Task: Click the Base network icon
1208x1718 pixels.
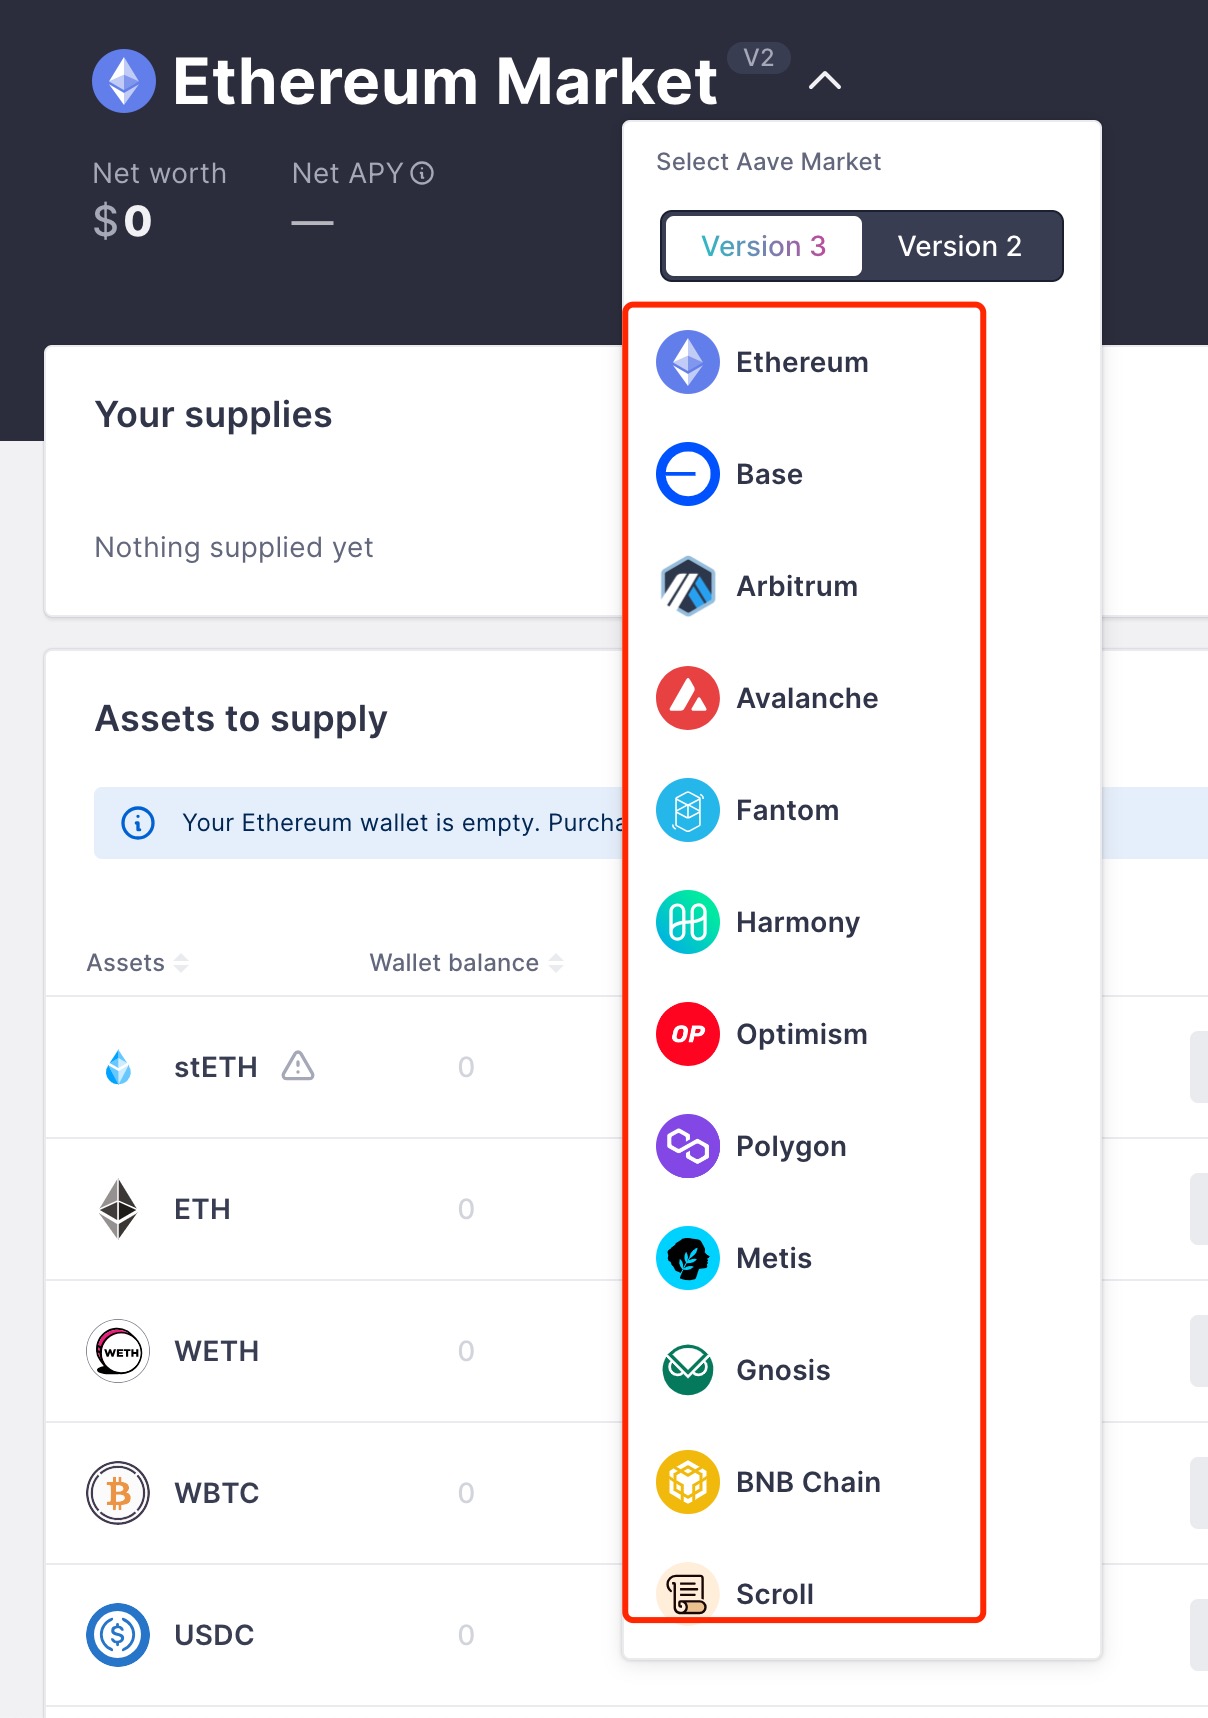Action: pyautogui.click(x=688, y=474)
